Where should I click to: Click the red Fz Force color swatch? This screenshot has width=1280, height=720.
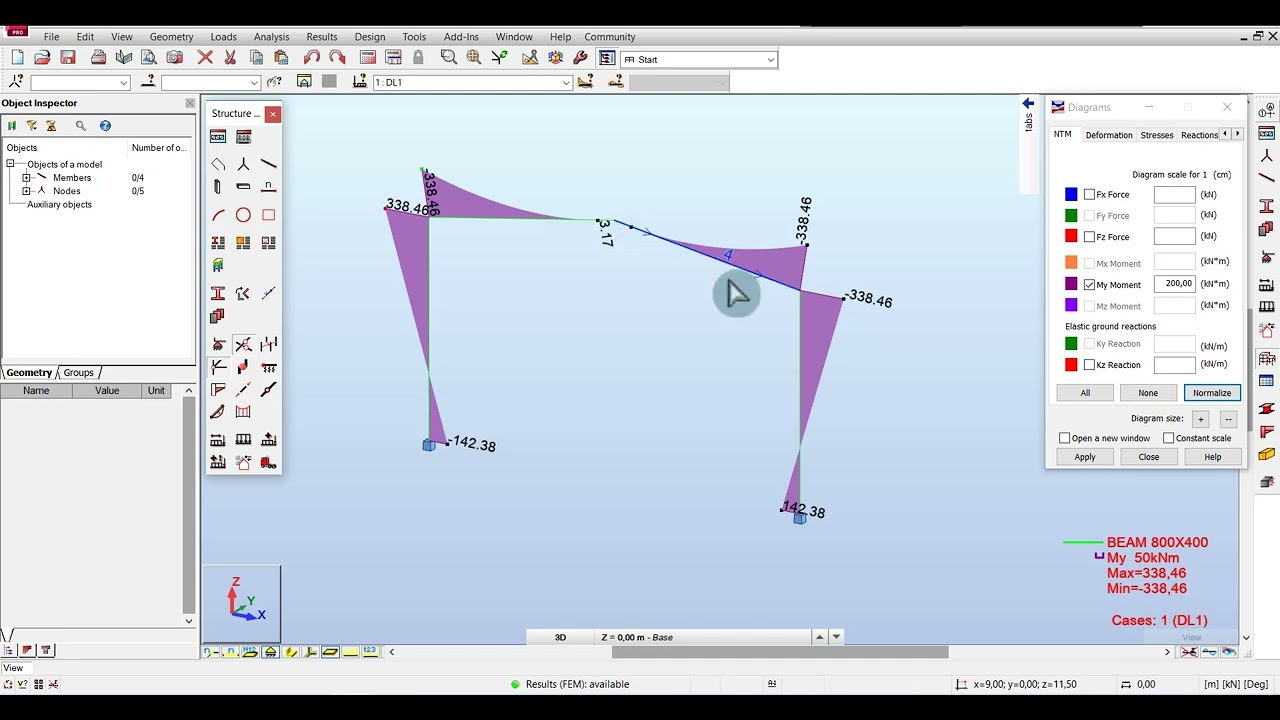pyautogui.click(x=1071, y=237)
